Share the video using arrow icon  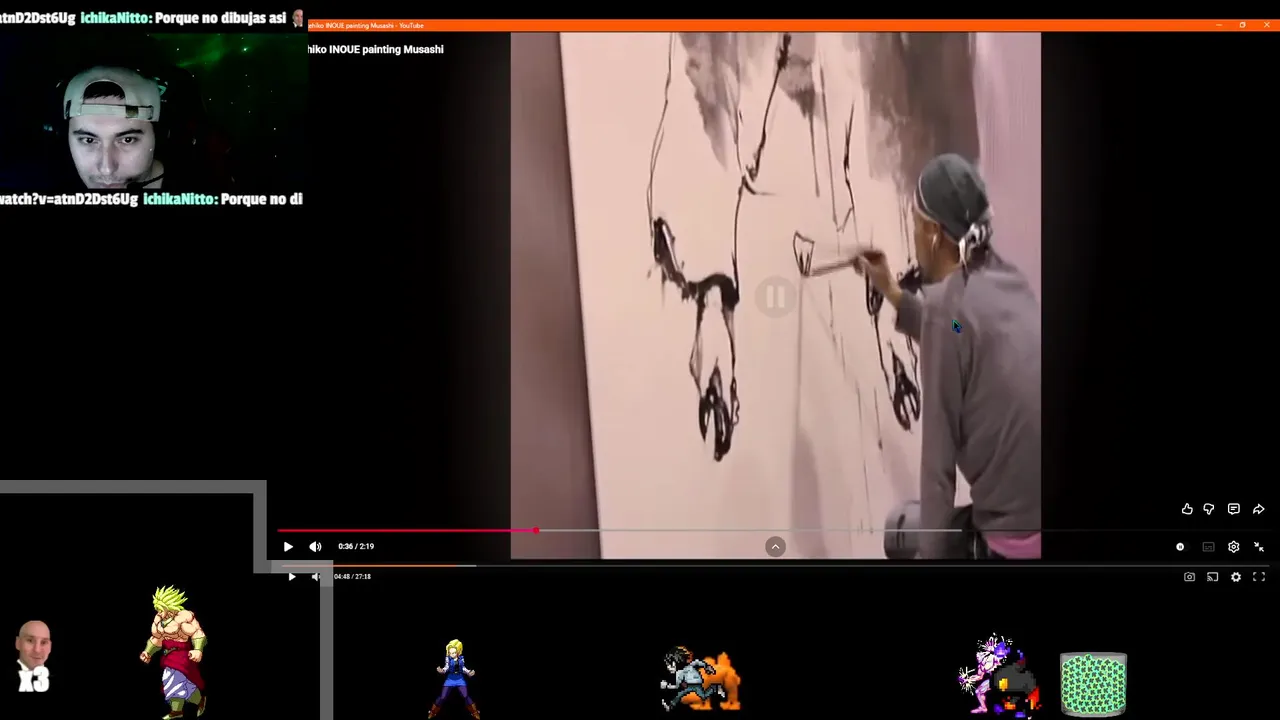point(1259,509)
